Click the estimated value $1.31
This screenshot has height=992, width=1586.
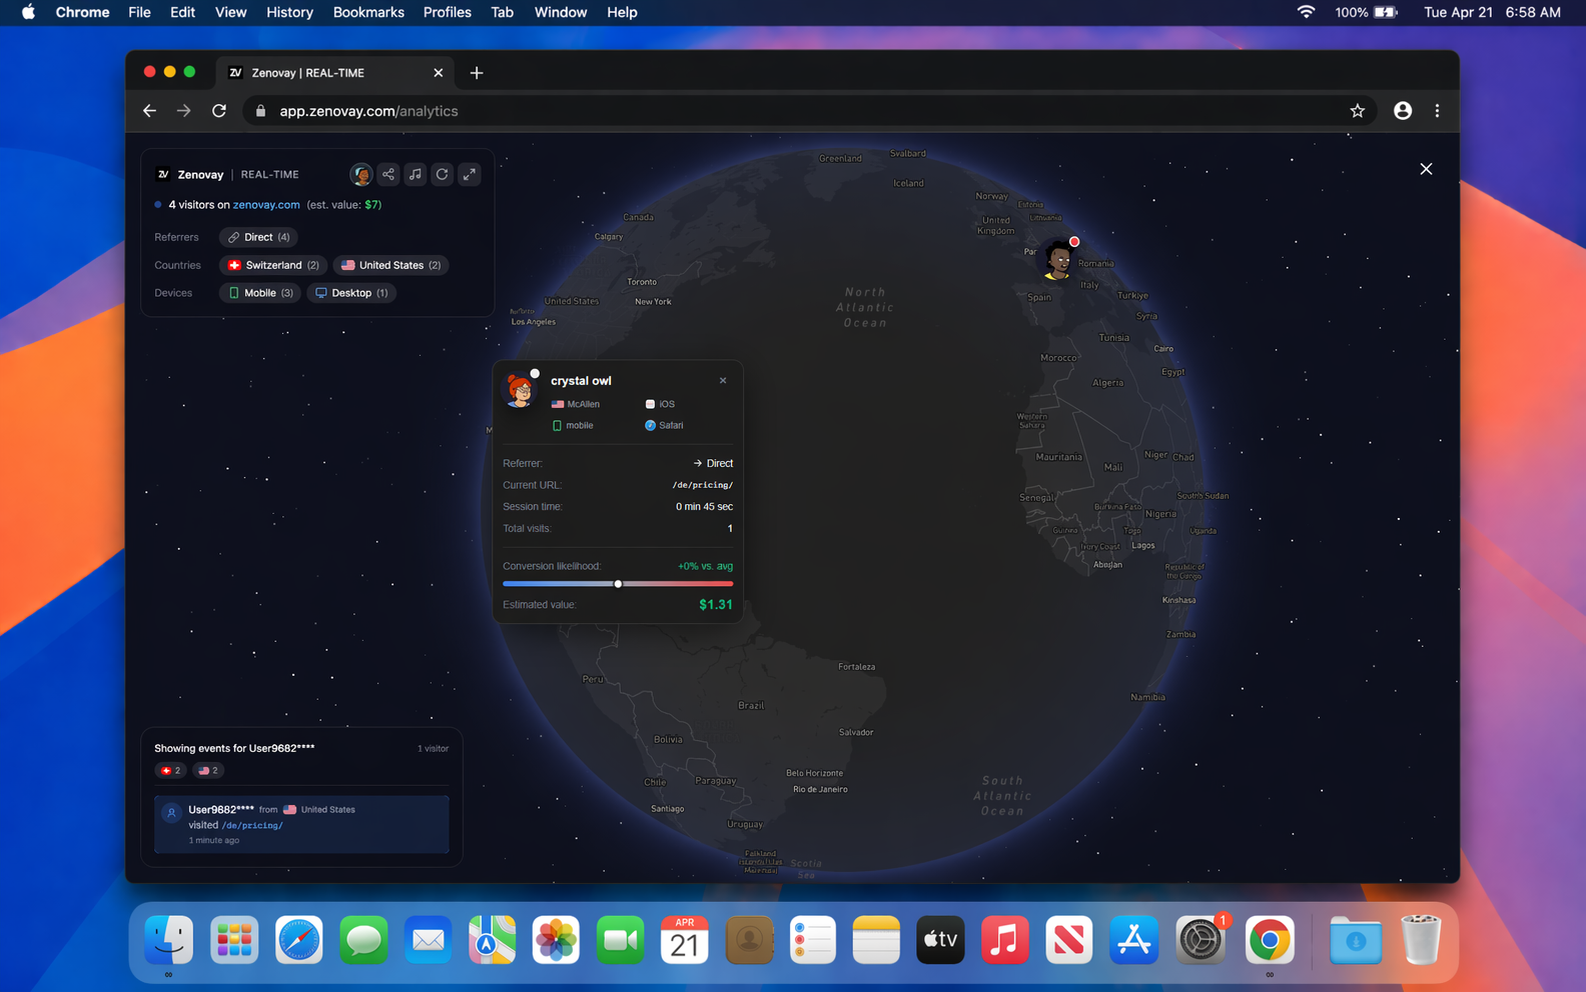point(715,604)
